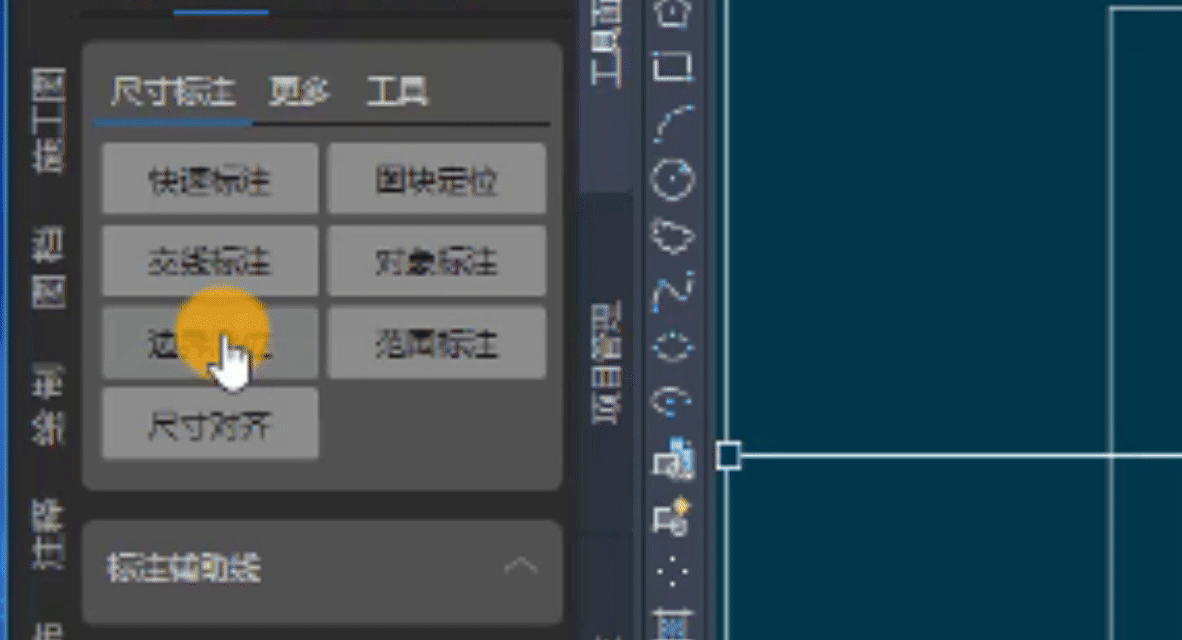1182x640 pixels.
Task: Switch to the 更多 tab
Action: 299,91
